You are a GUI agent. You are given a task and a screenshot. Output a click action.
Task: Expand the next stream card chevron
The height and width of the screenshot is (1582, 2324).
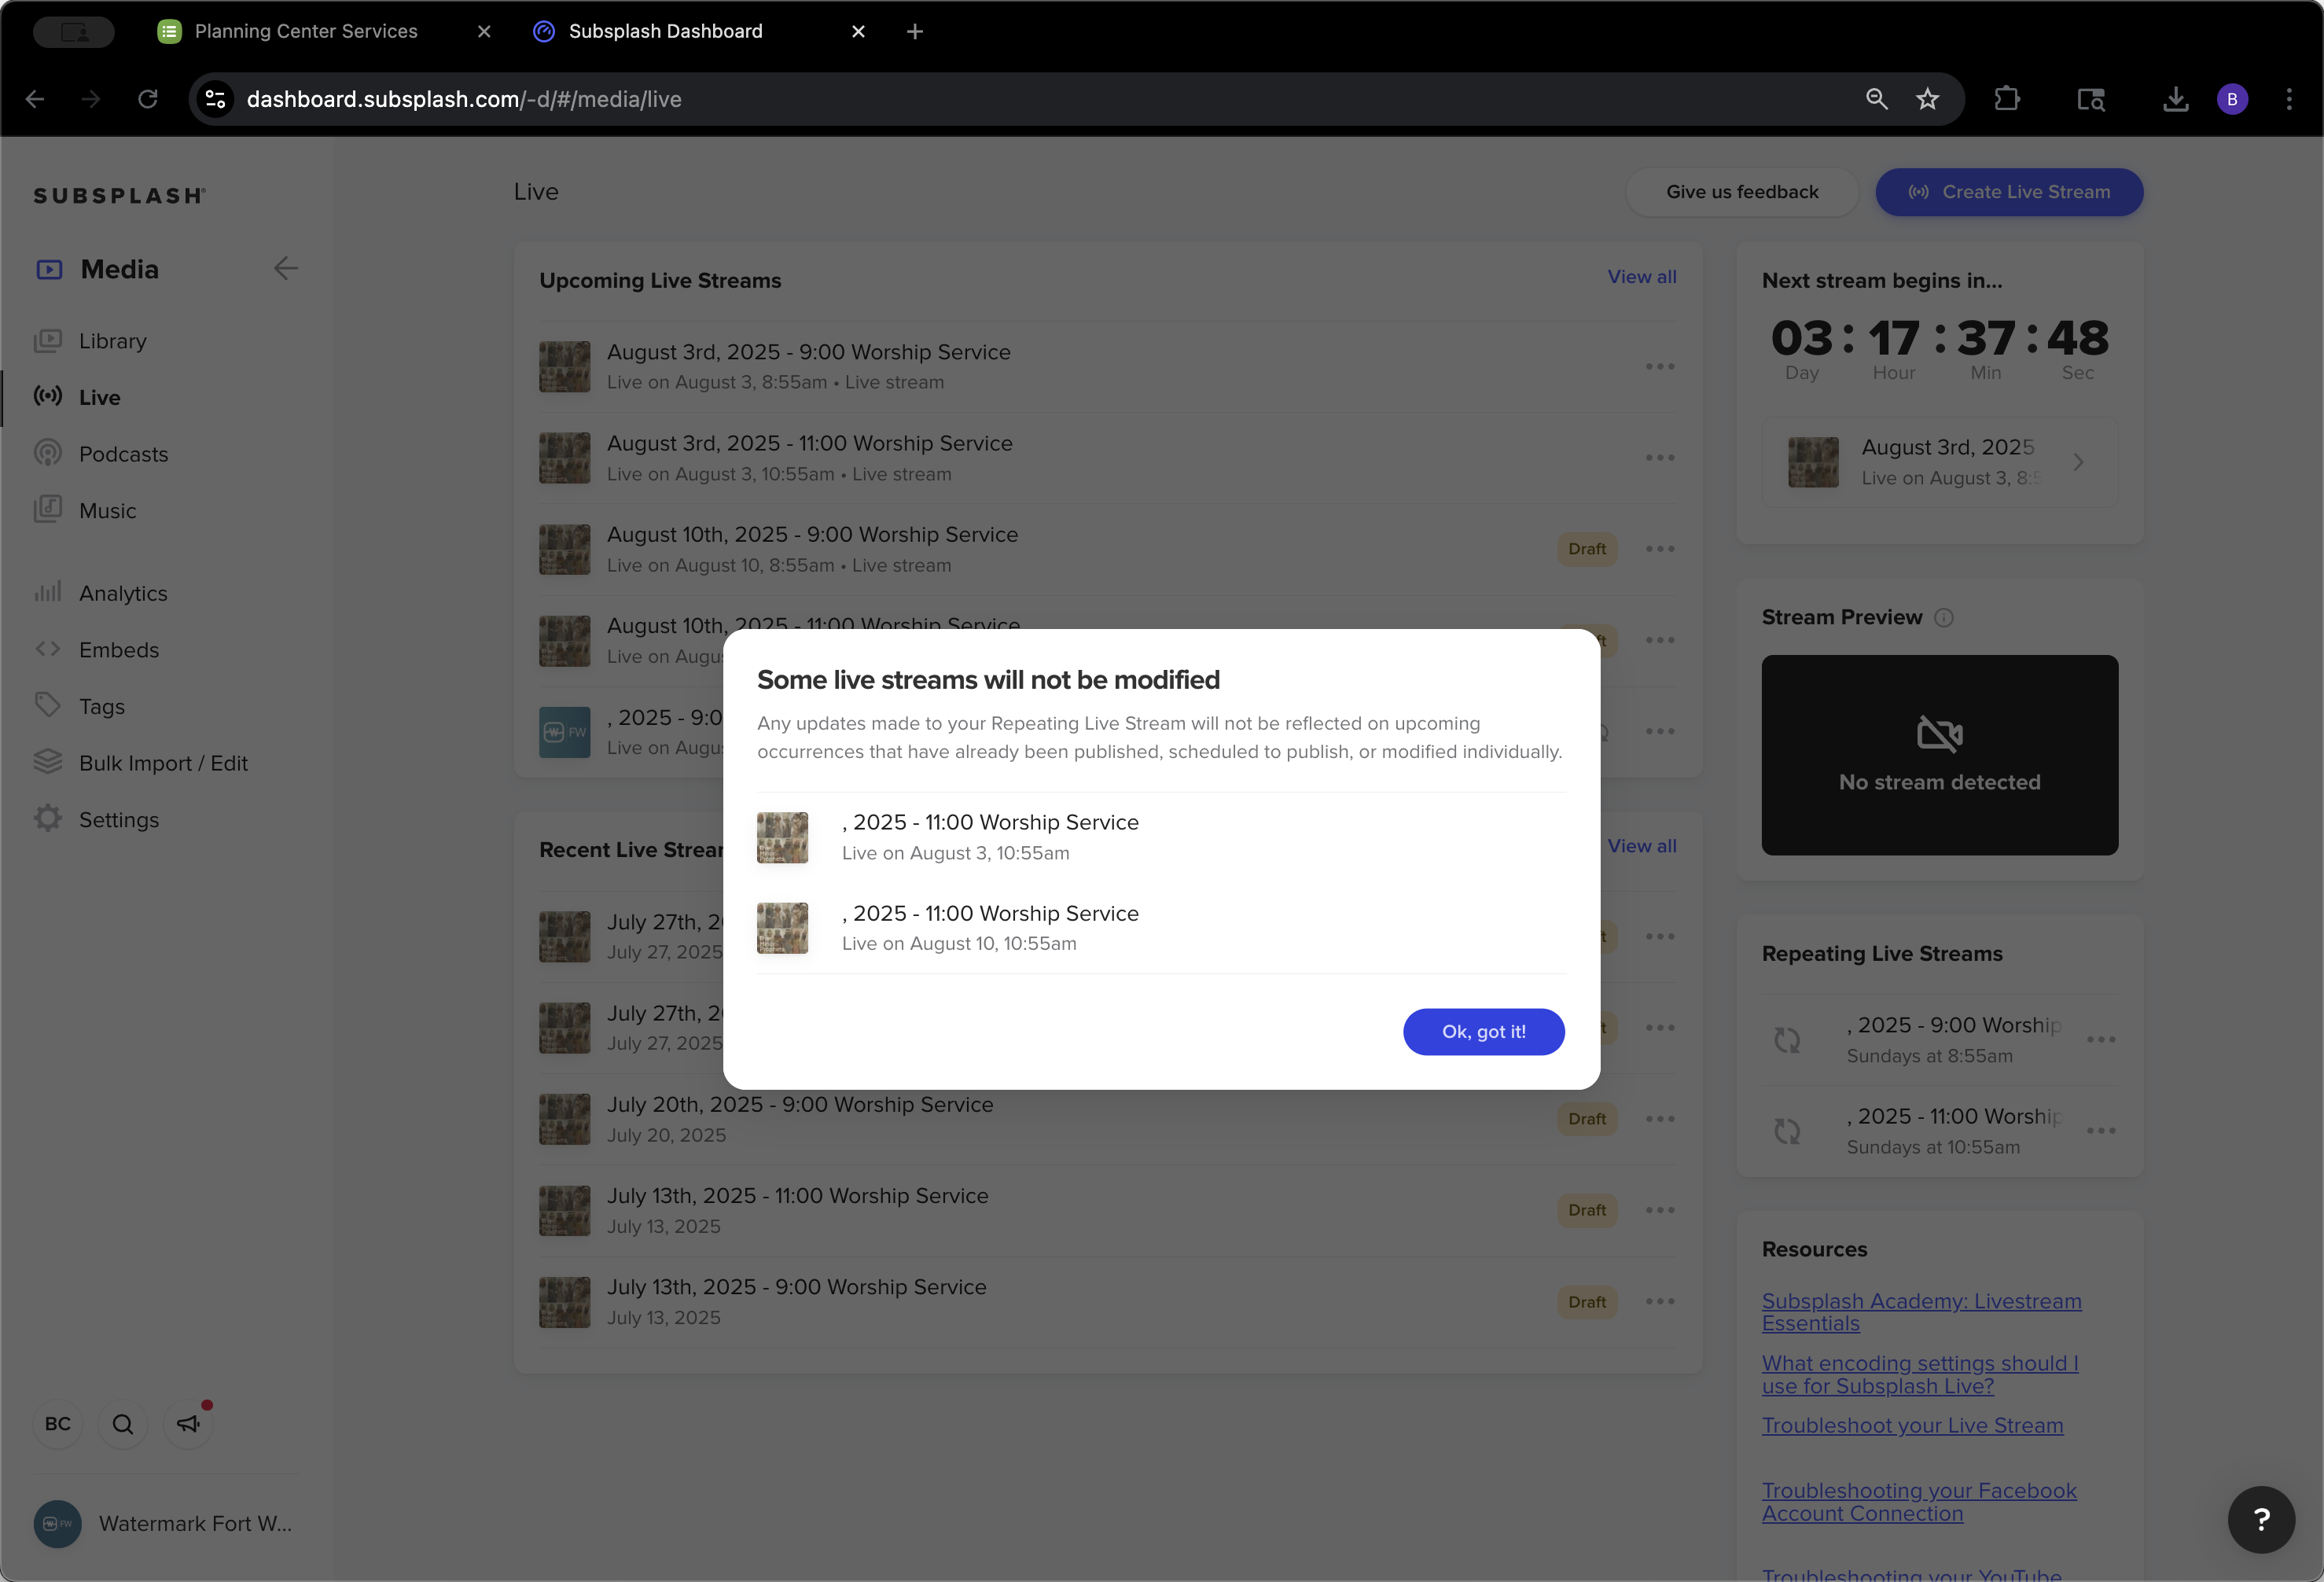pos(2078,462)
